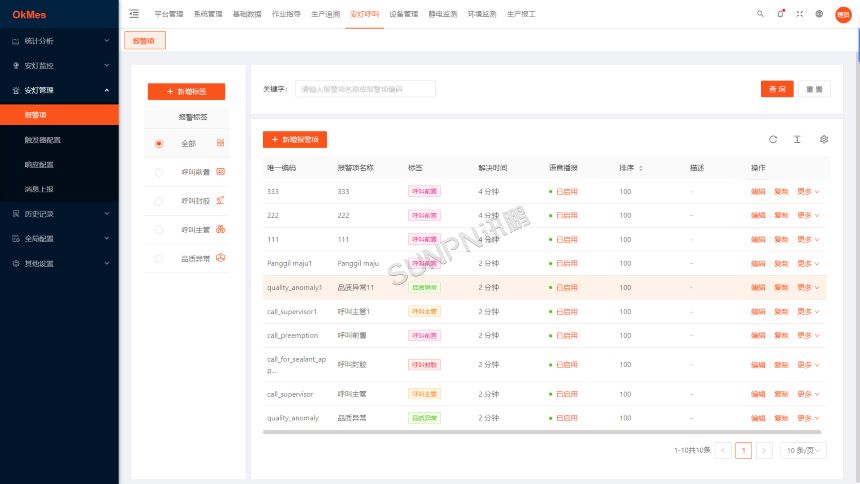This screenshot has width=860, height=484.
Task: Click the 统计分析 chart icon in sidebar
Action: [15, 41]
